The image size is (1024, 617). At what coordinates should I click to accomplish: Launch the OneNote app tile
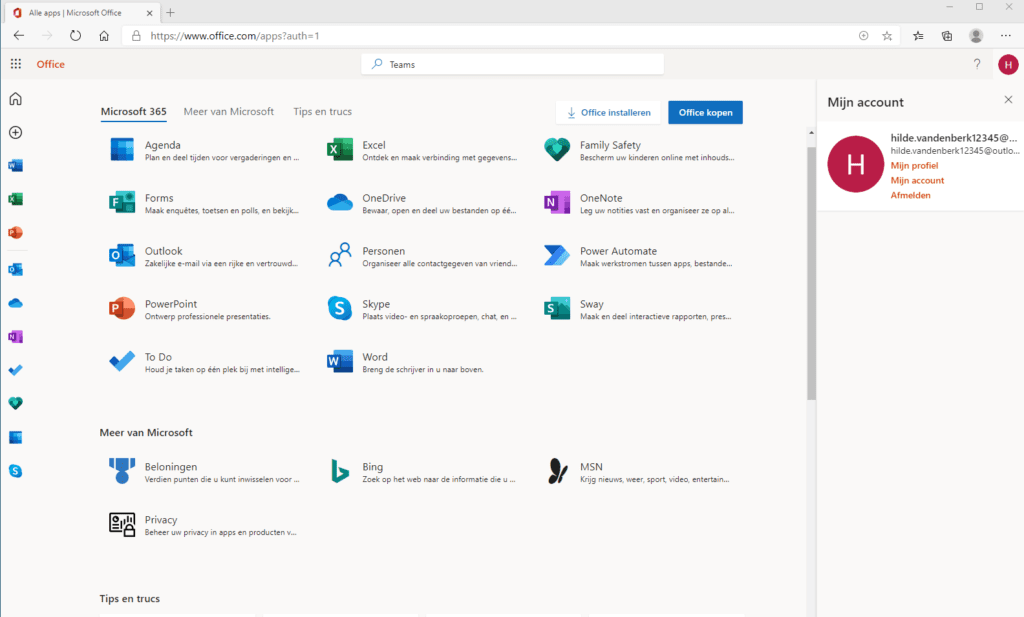click(x=639, y=203)
